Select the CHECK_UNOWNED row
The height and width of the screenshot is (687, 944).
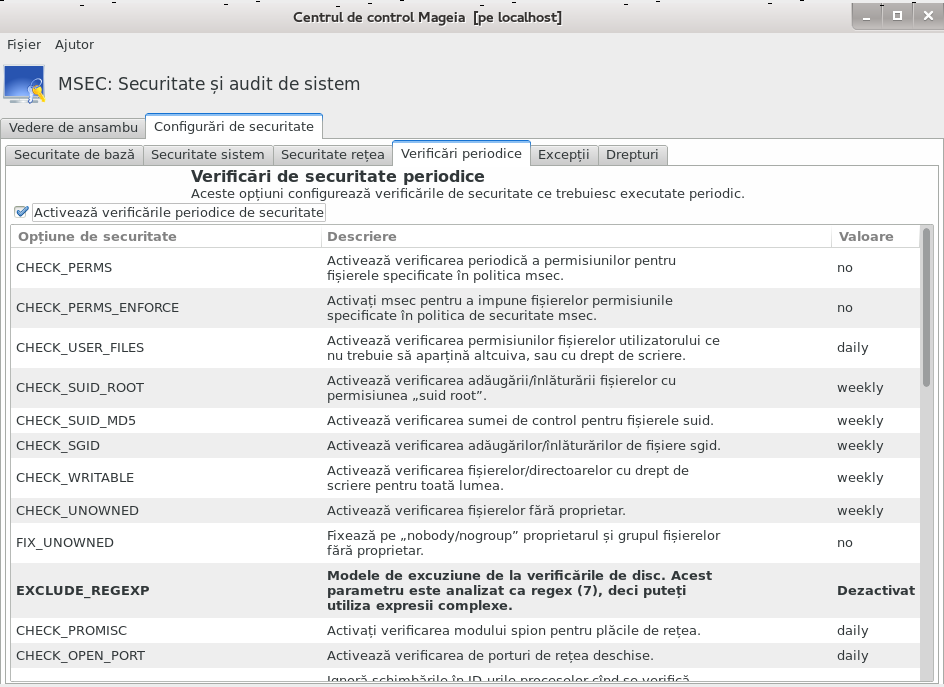465,511
